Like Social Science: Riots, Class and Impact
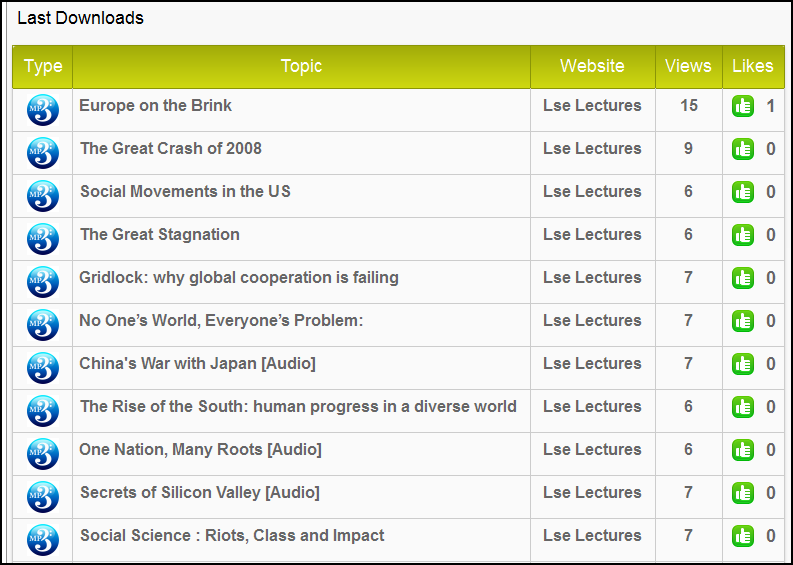793x565 pixels. click(x=742, y=536)
